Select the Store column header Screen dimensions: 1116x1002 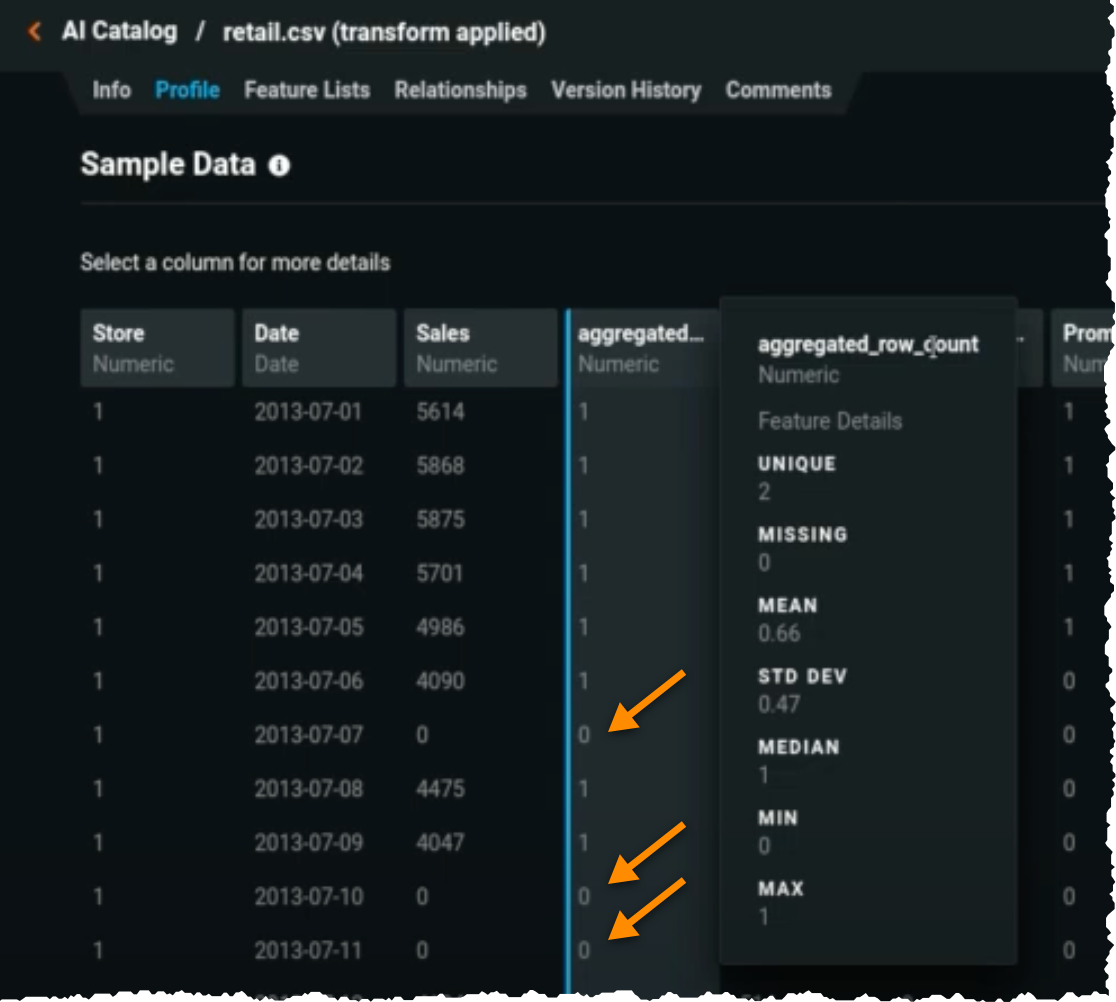coord(157,347)
